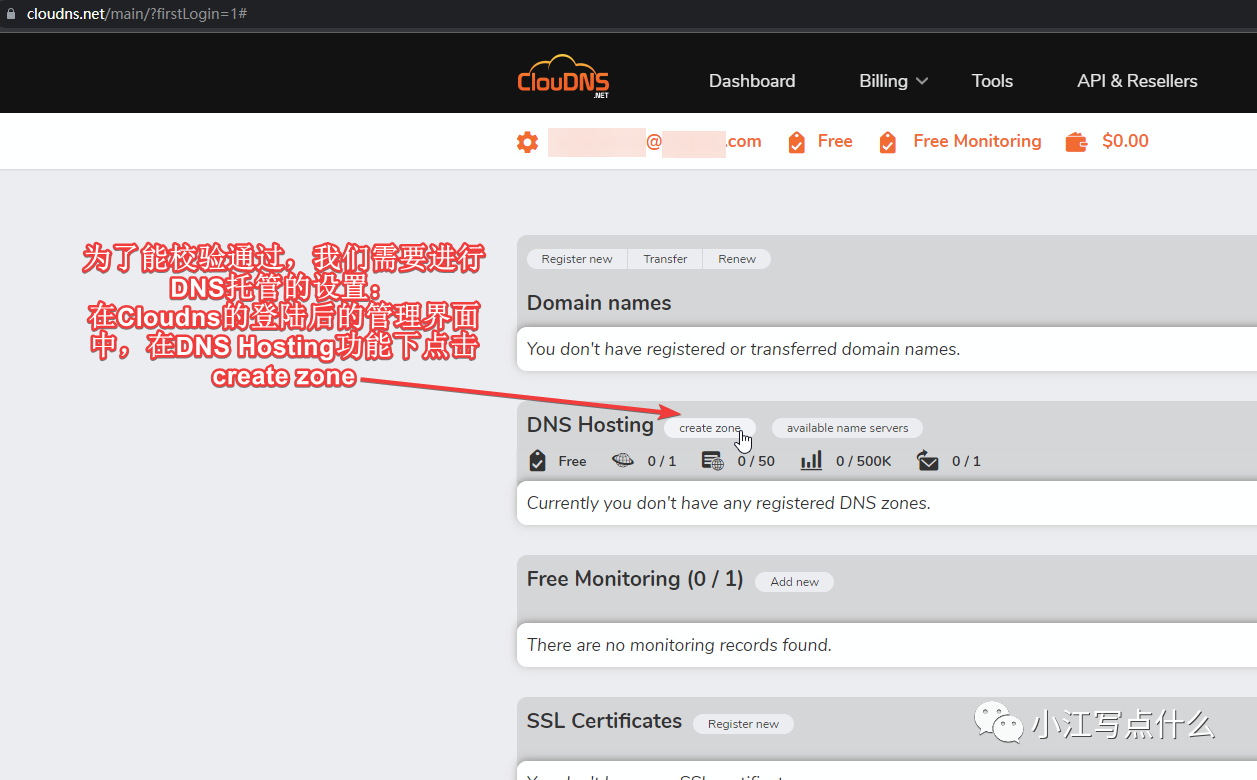Open the Billing menu
This screenshot has height=780, width=1257.
[x=883, y=81]
